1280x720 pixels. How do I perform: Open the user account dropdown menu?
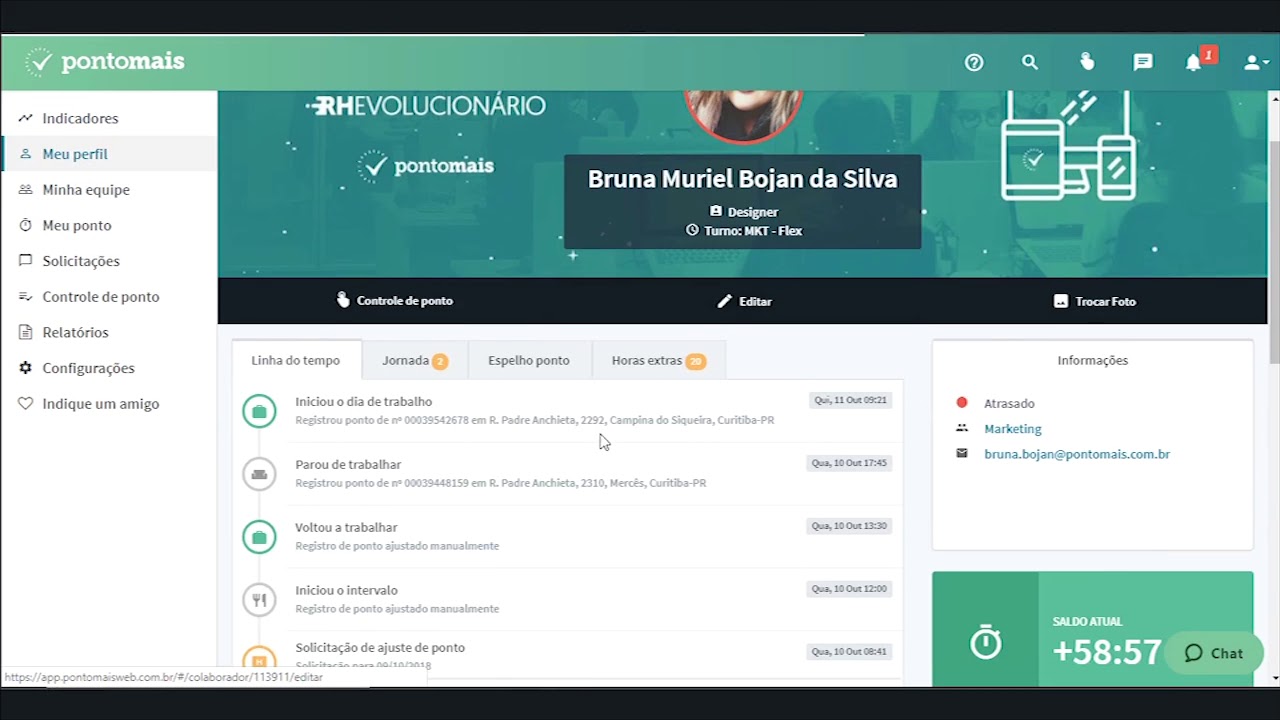[x=1255, y=62]
